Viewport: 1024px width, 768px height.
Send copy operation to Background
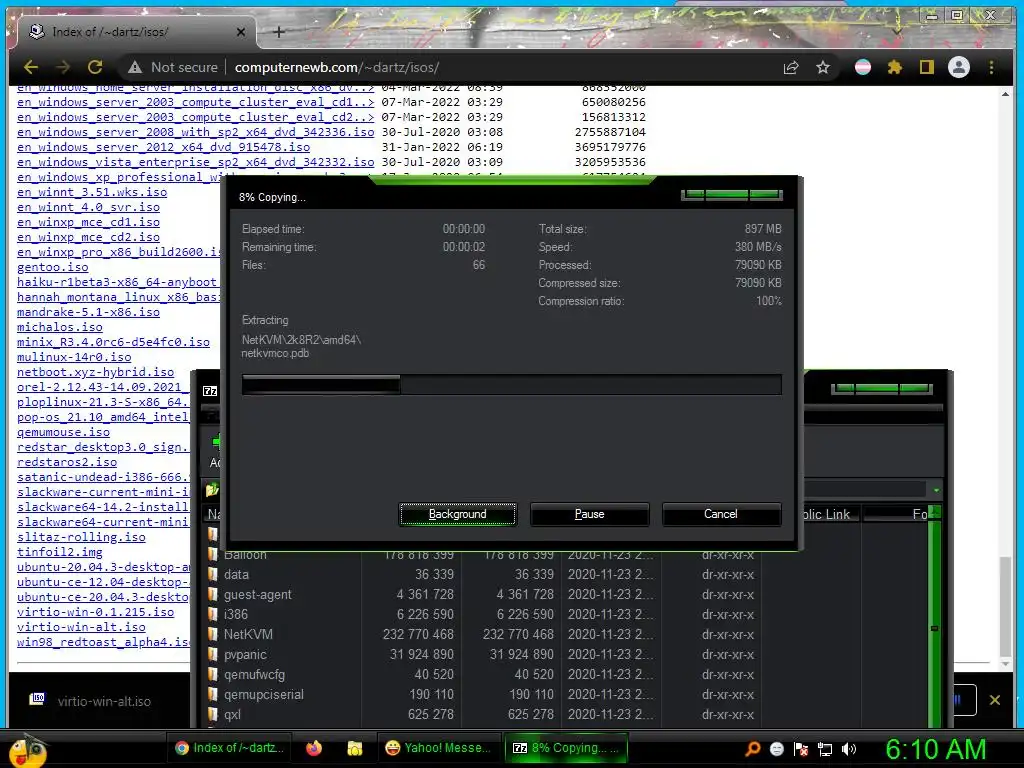coord(457,514)
